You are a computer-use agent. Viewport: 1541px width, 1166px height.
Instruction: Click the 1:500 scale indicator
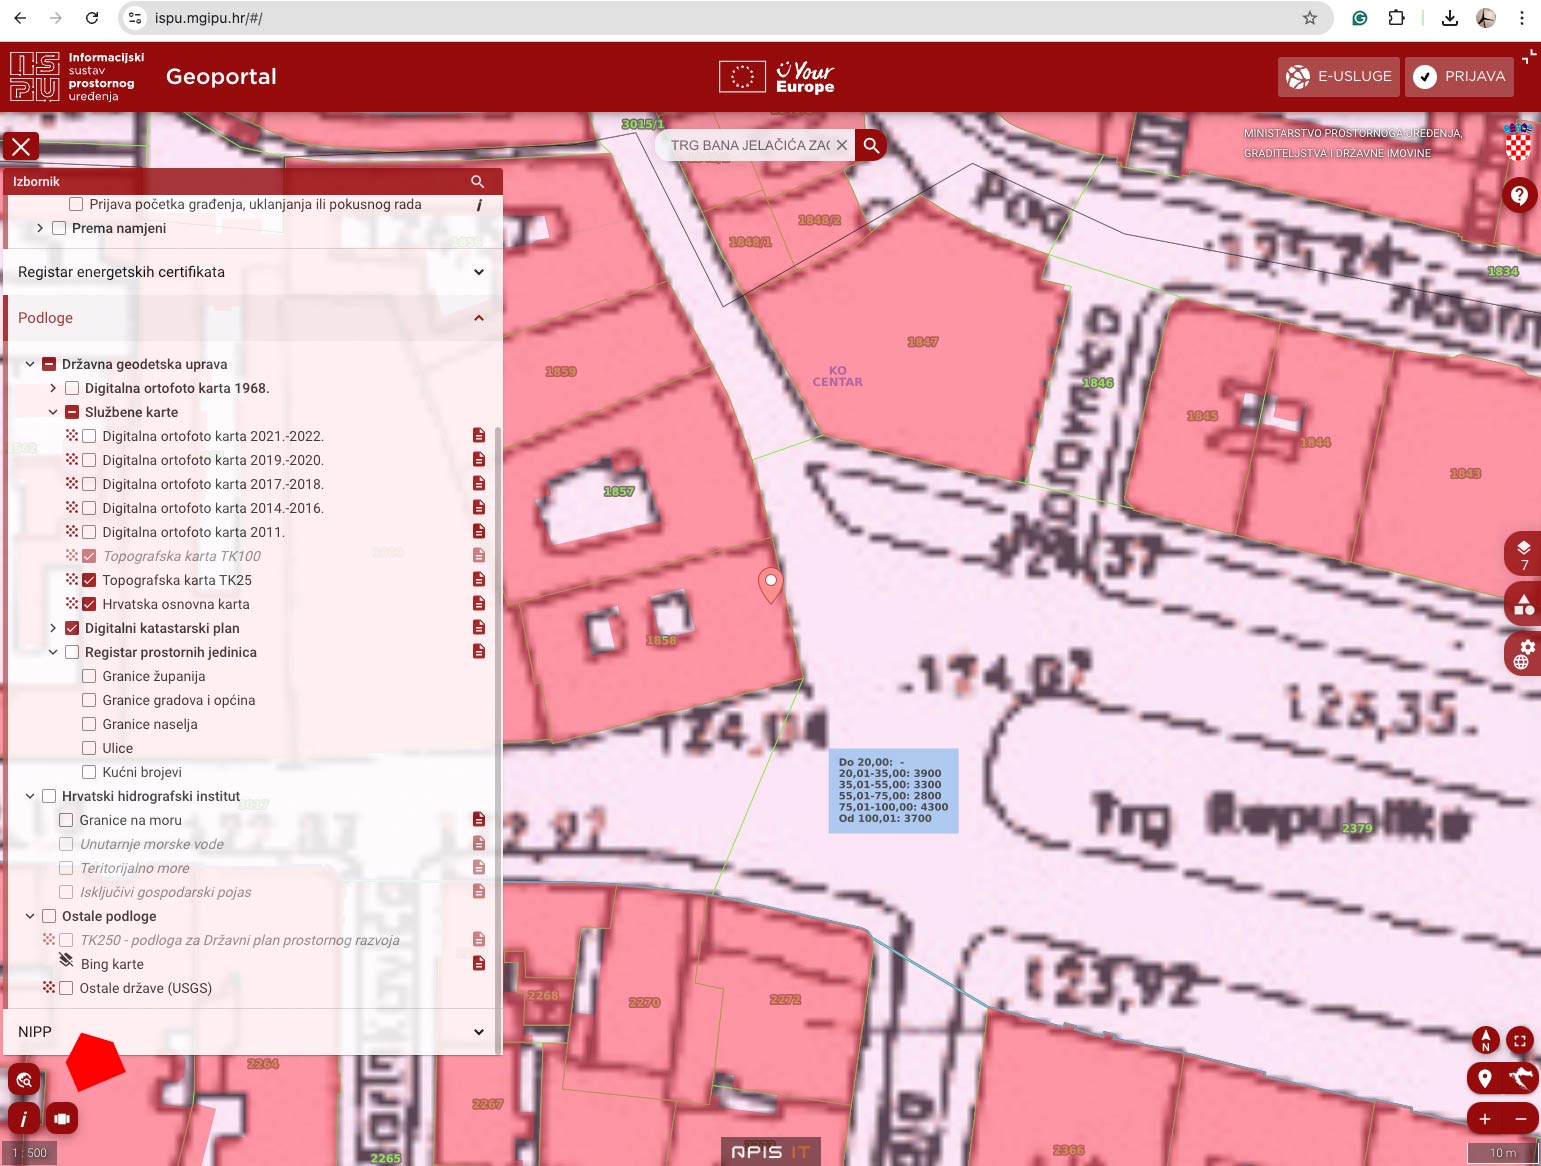coord(29,1153)
